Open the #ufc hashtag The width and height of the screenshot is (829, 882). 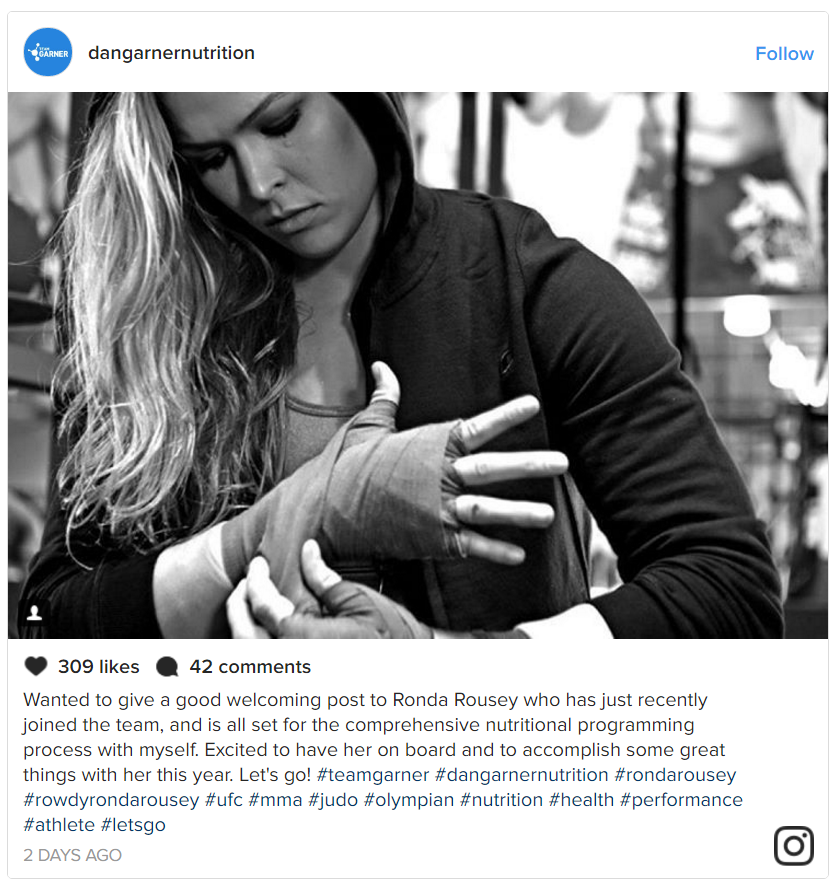tap(224, 800)
